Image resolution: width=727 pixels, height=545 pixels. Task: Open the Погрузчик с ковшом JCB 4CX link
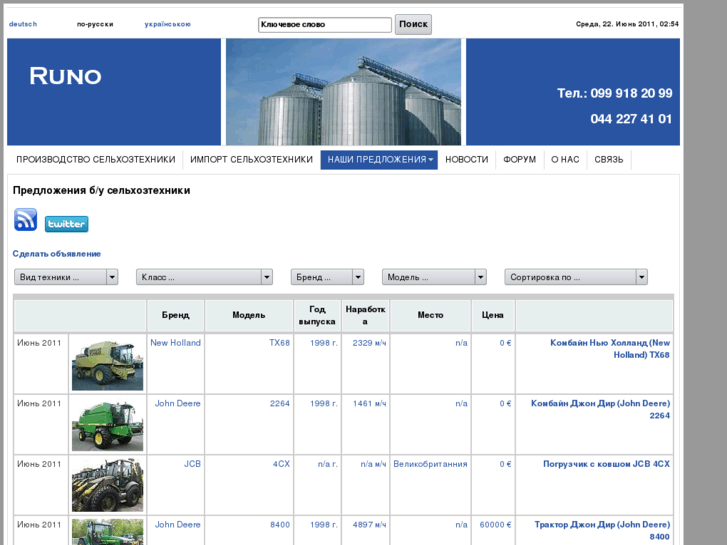coord(606,464)
